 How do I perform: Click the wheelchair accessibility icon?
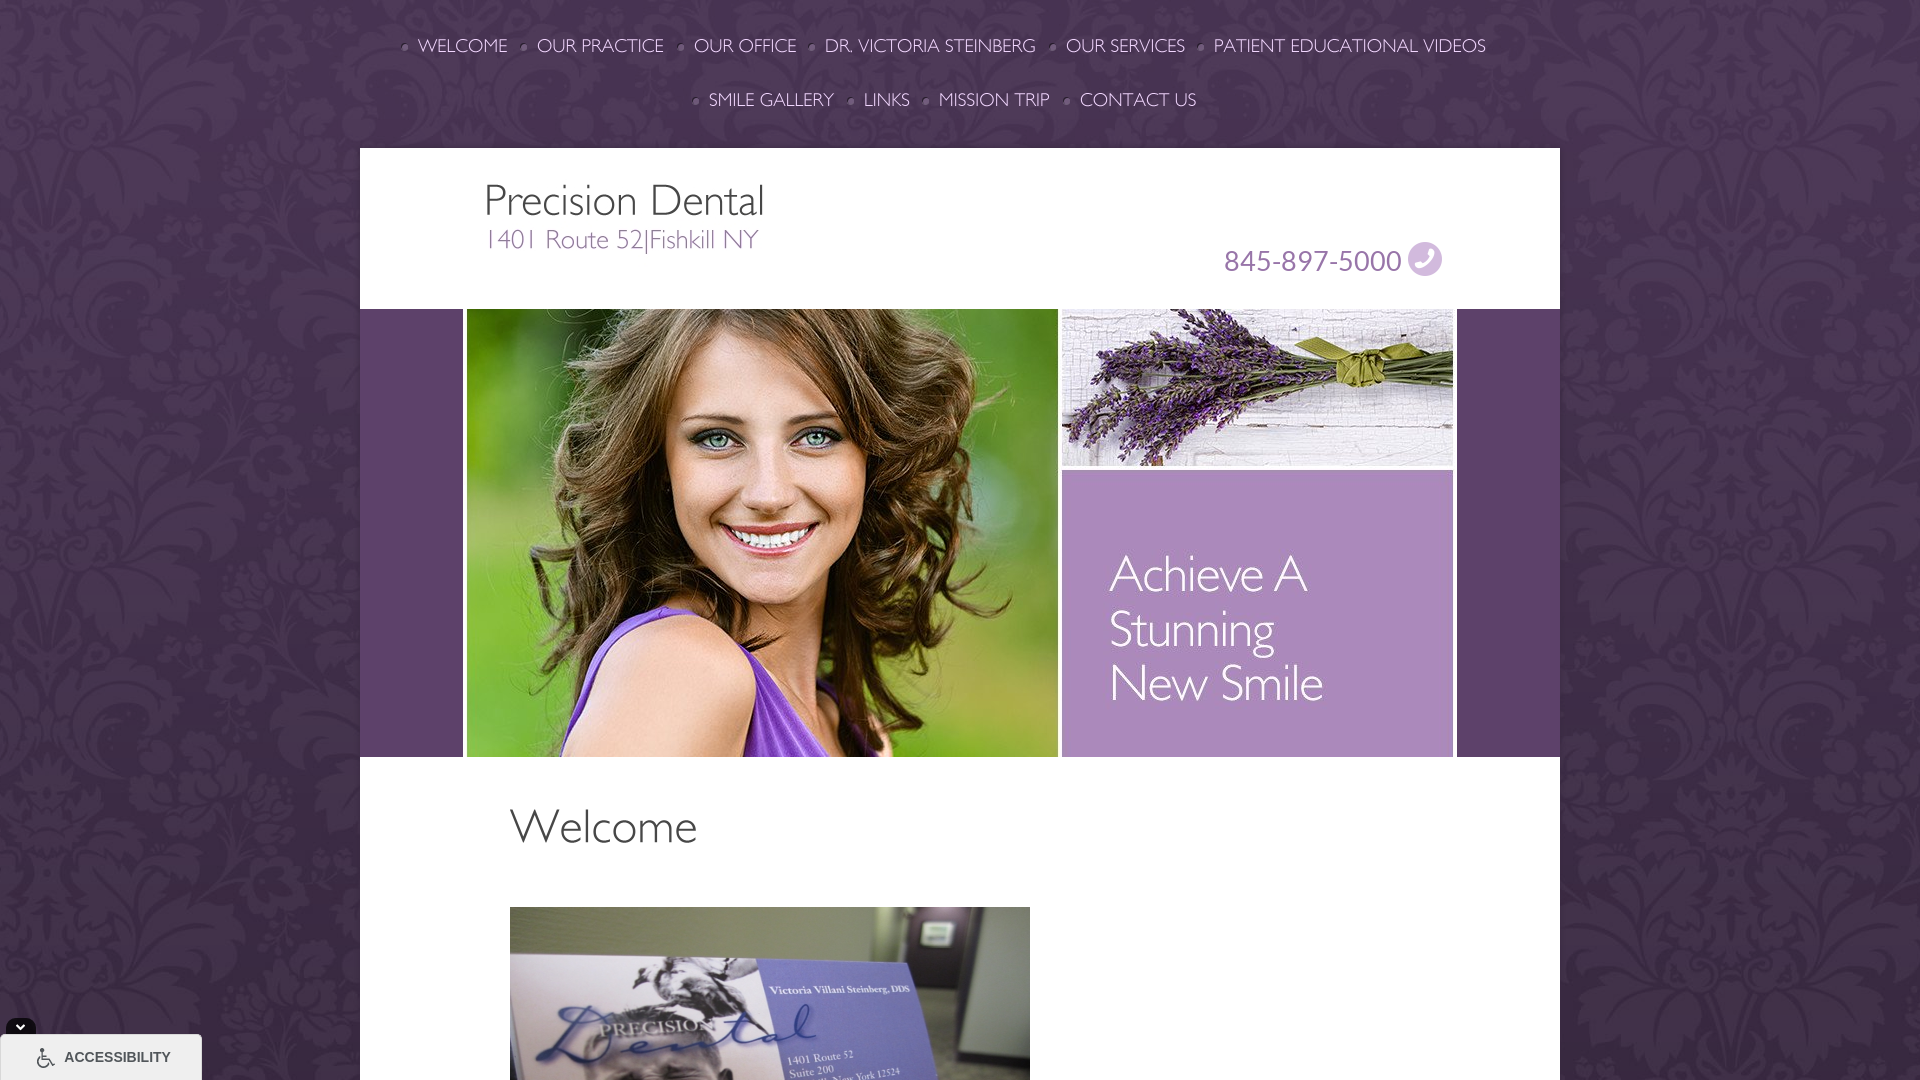pyautogui.click(x=45, y=1058)
